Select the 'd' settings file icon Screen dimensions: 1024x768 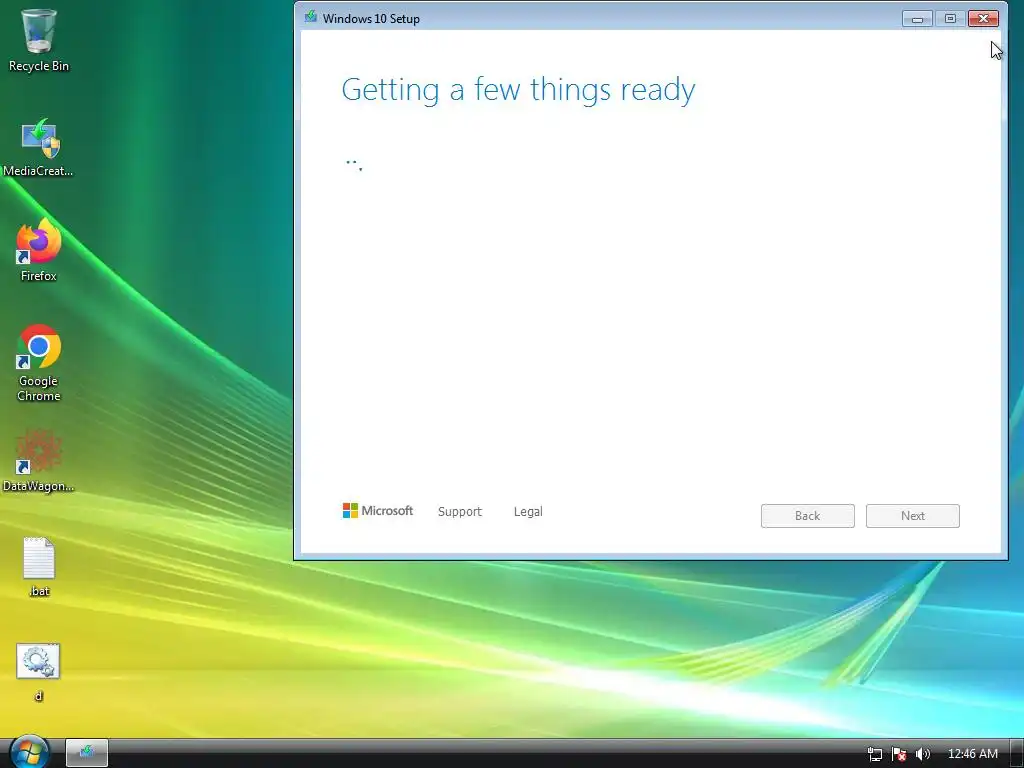click(x=39, y=672)
